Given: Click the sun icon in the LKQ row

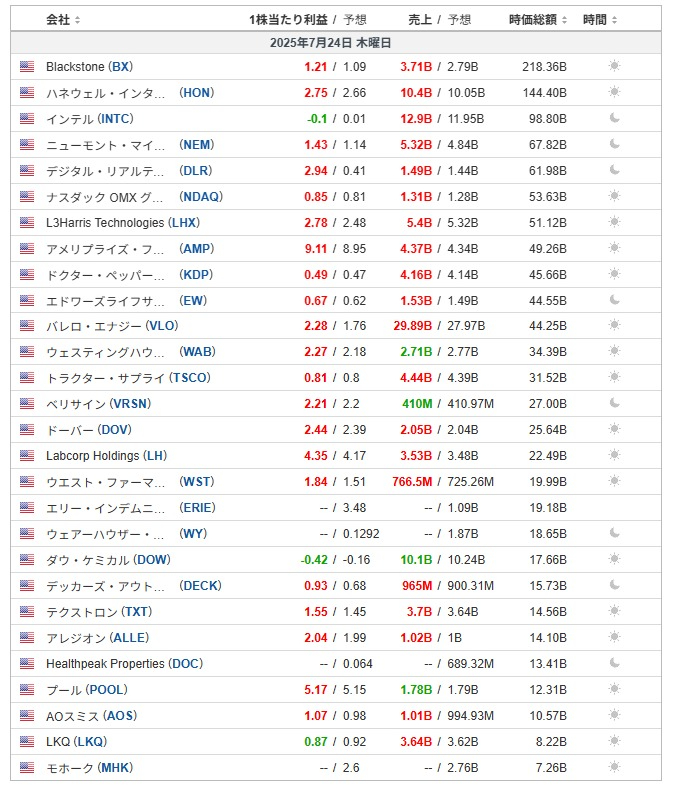Looking at the screenshot, I should tap(614, 741).
